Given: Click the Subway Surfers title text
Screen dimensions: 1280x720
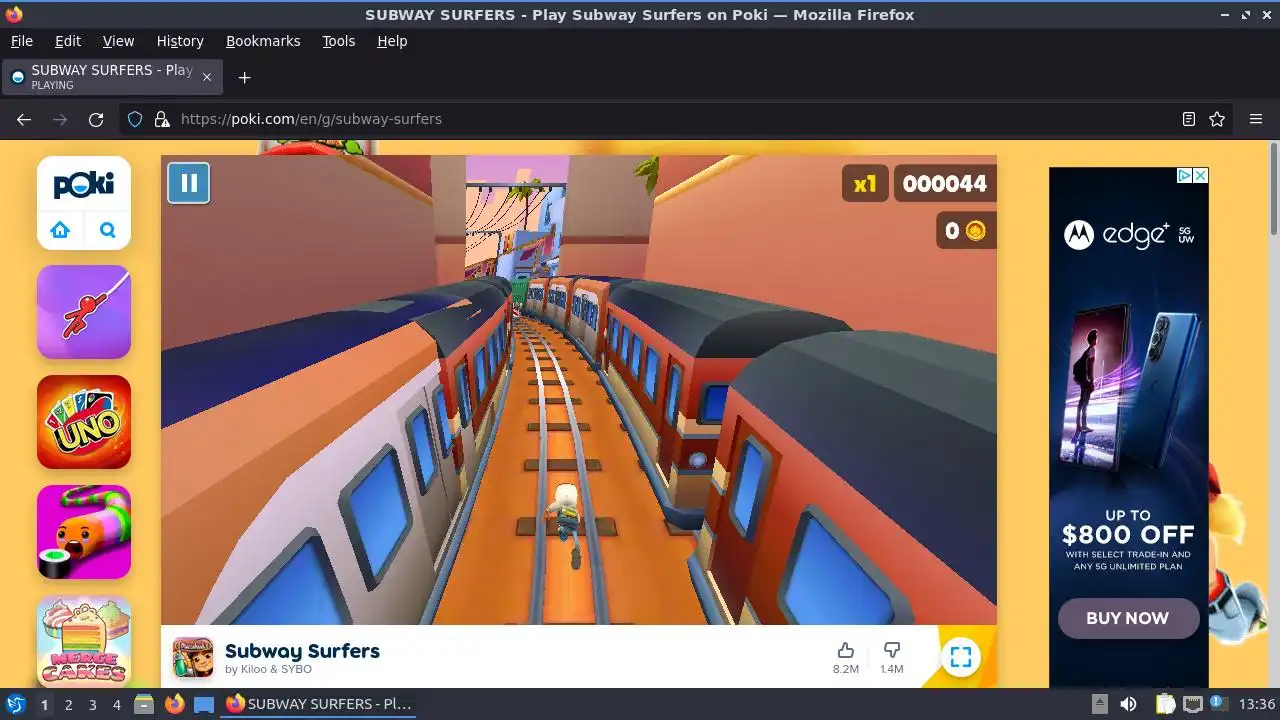Looking at the screenshot, I should pos(302,651).
